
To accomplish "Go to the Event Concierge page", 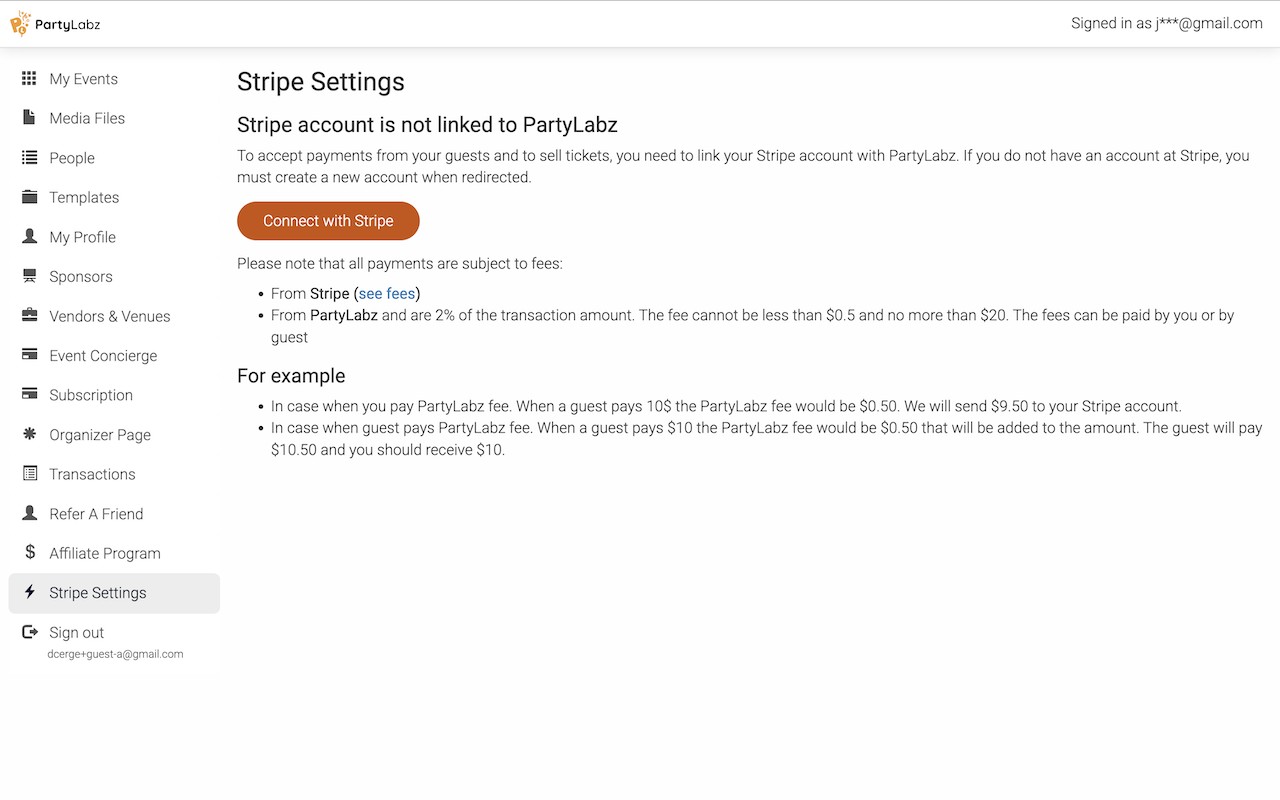I will click(x=103, y=356).
